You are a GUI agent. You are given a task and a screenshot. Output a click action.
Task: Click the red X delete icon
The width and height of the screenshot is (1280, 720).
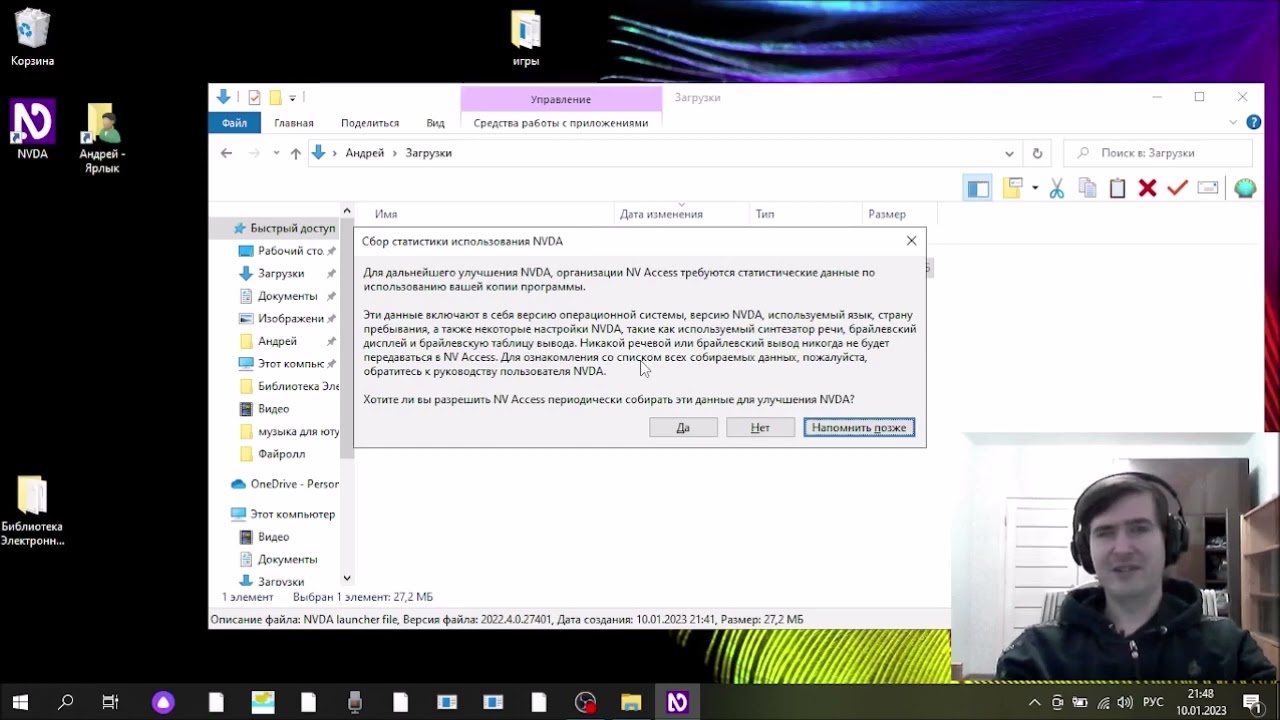[1147, 188]
